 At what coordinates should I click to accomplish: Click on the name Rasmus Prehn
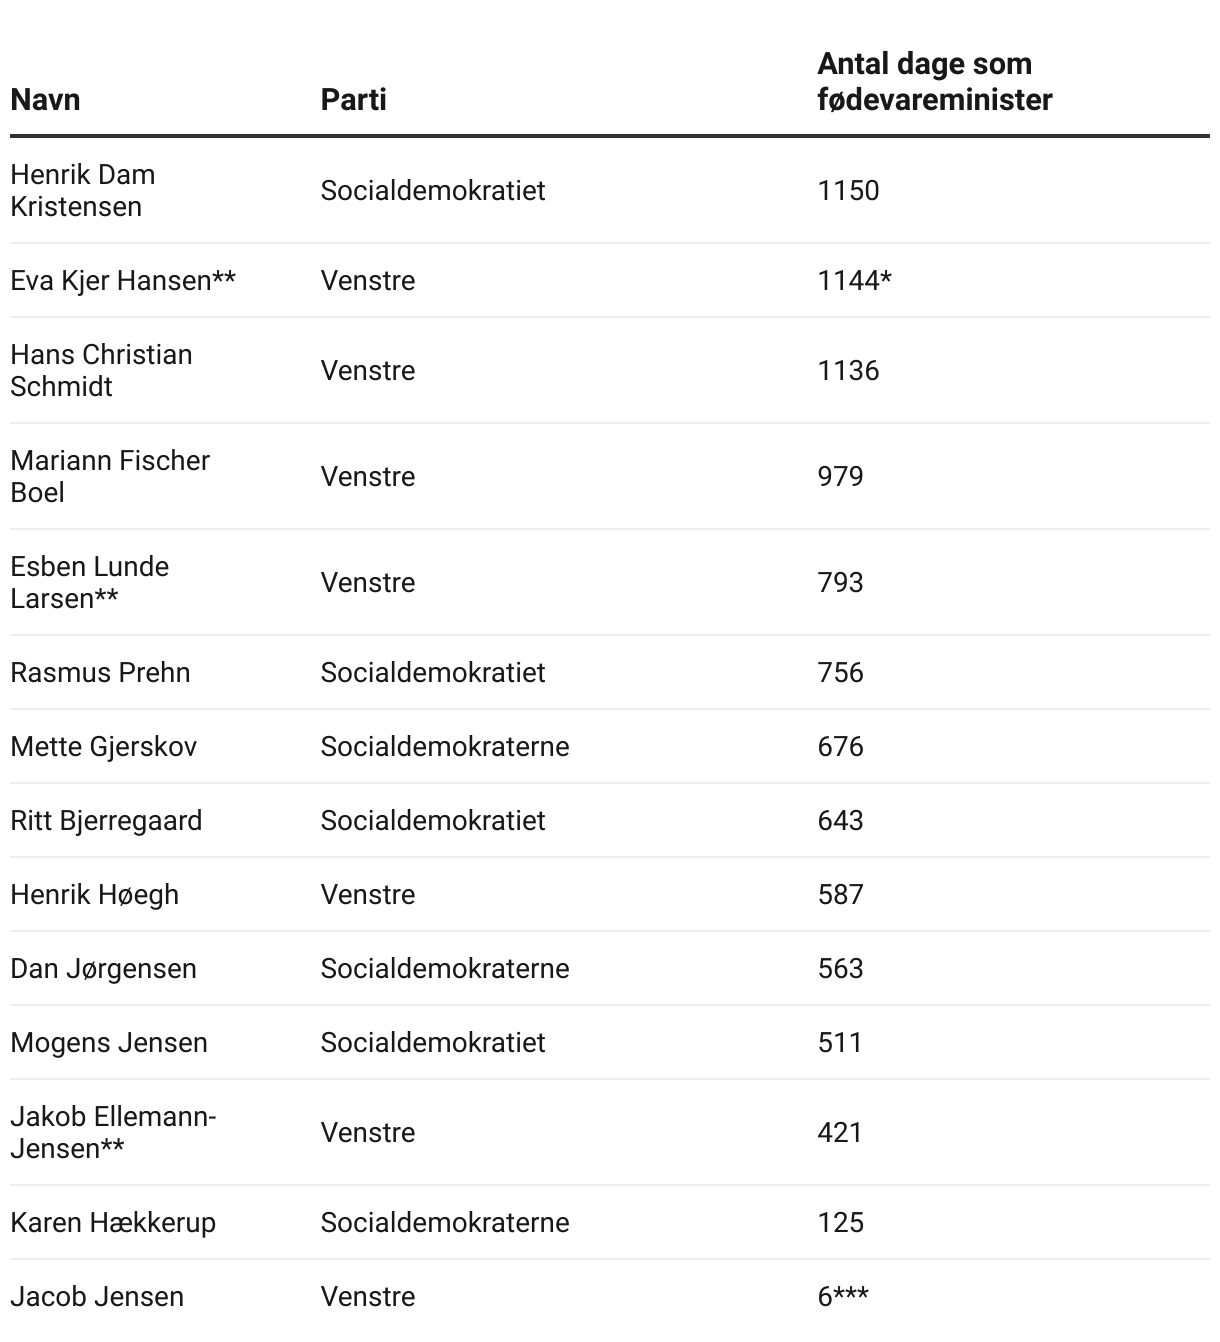100,672
